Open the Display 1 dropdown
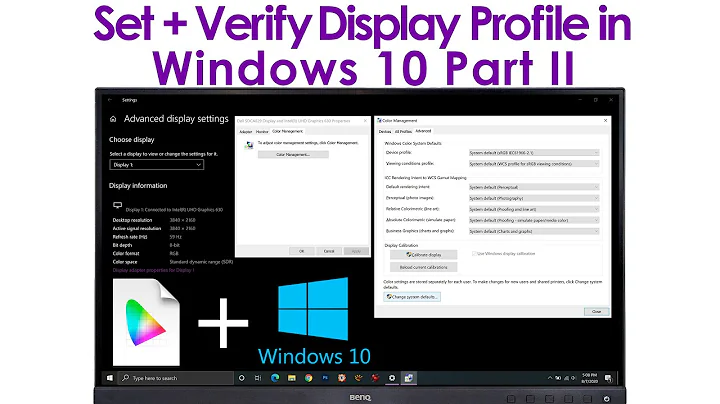The image size is (720, 404). point(157,165)
